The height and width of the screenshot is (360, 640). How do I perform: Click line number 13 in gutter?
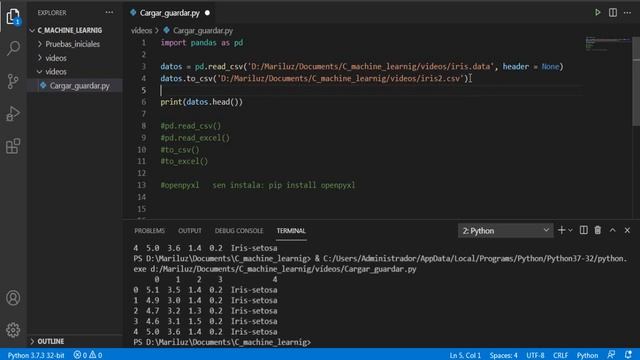click(x=141, y=185)
